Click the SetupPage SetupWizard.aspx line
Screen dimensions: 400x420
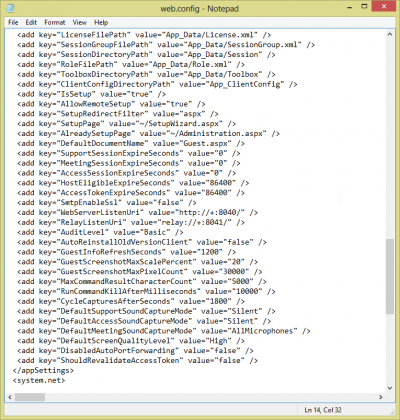126,124
